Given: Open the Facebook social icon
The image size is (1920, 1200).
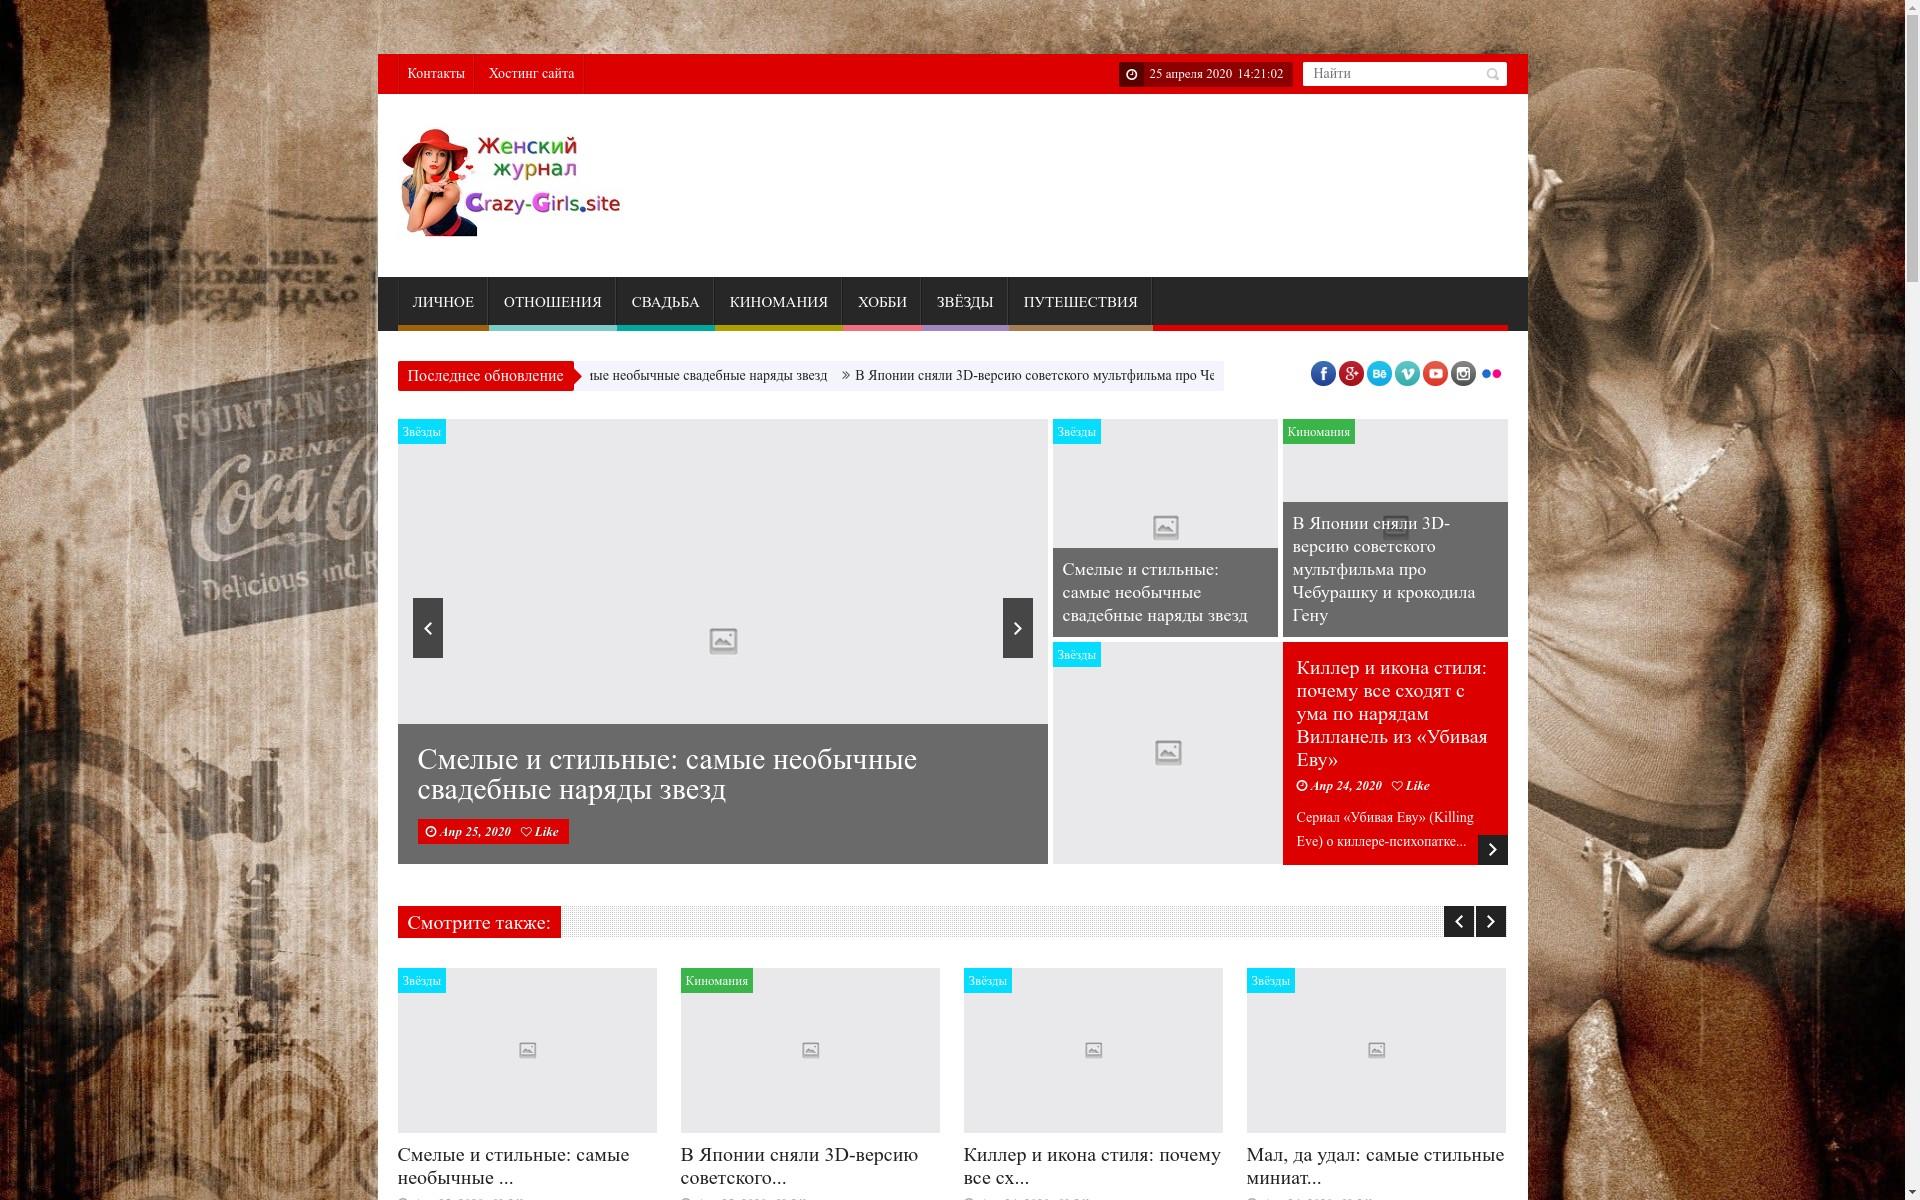Looking at the screenshot, I should (x=1323, y=374).
